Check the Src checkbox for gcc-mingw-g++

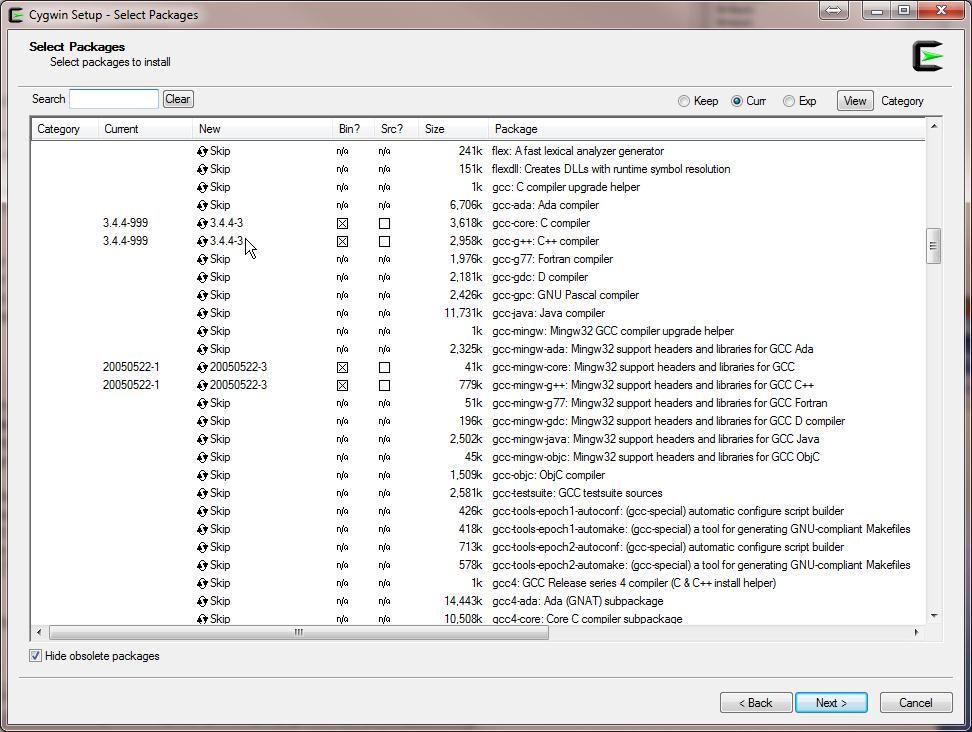[384, 385]
